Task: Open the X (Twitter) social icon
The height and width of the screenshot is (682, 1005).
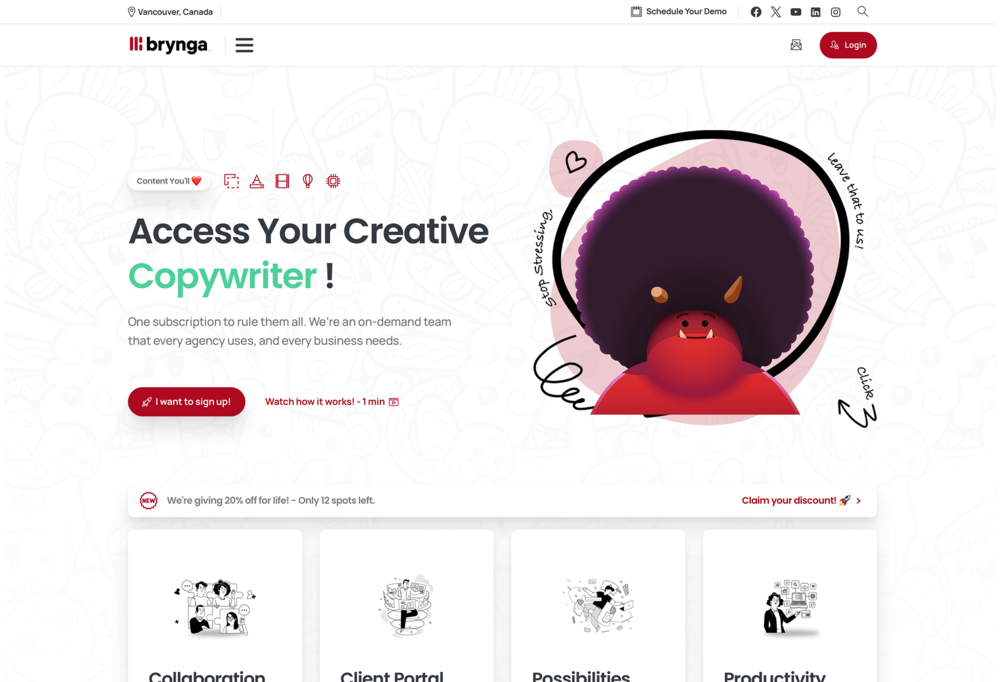Action: (776, 12)
